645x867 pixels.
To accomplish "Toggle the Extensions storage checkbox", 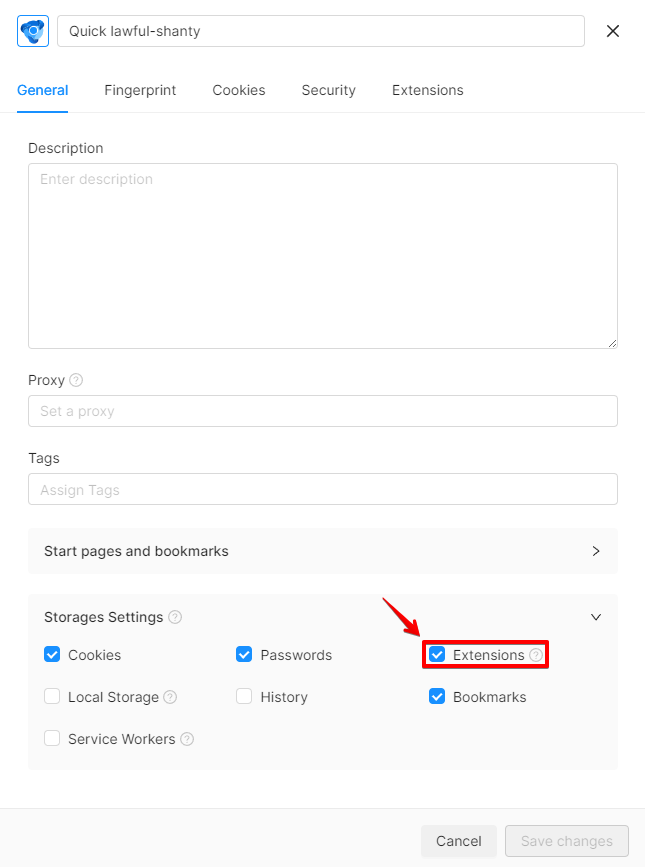I will point(437,655).
